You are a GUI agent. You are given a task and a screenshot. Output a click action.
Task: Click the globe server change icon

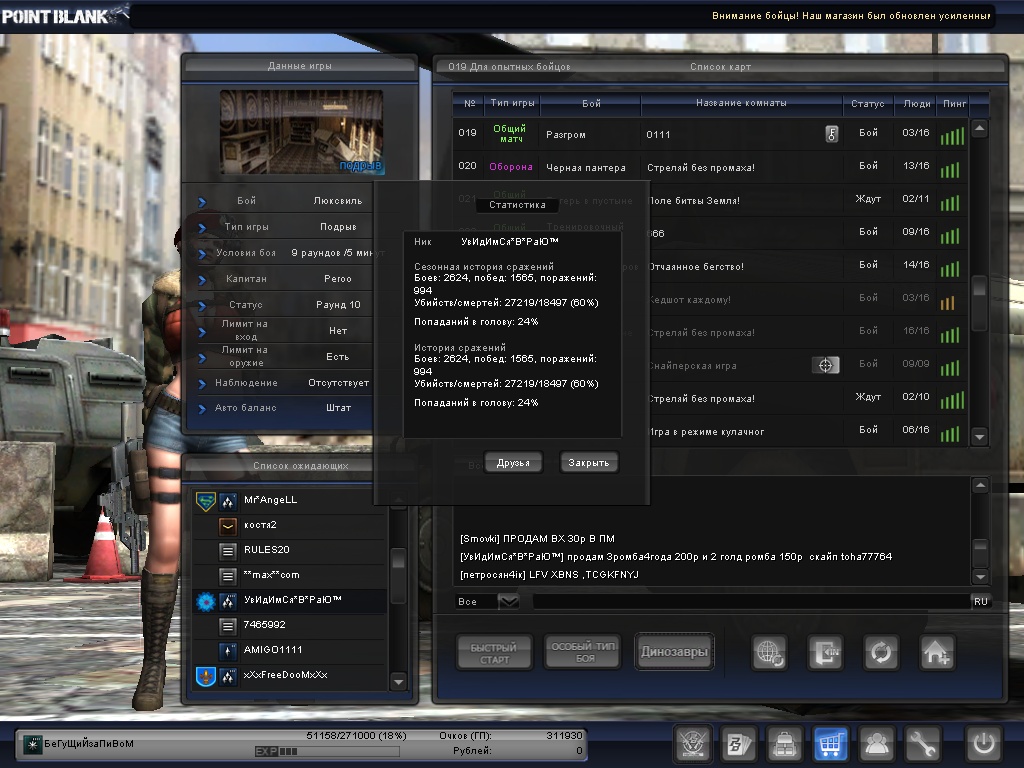tap(769, 652)
